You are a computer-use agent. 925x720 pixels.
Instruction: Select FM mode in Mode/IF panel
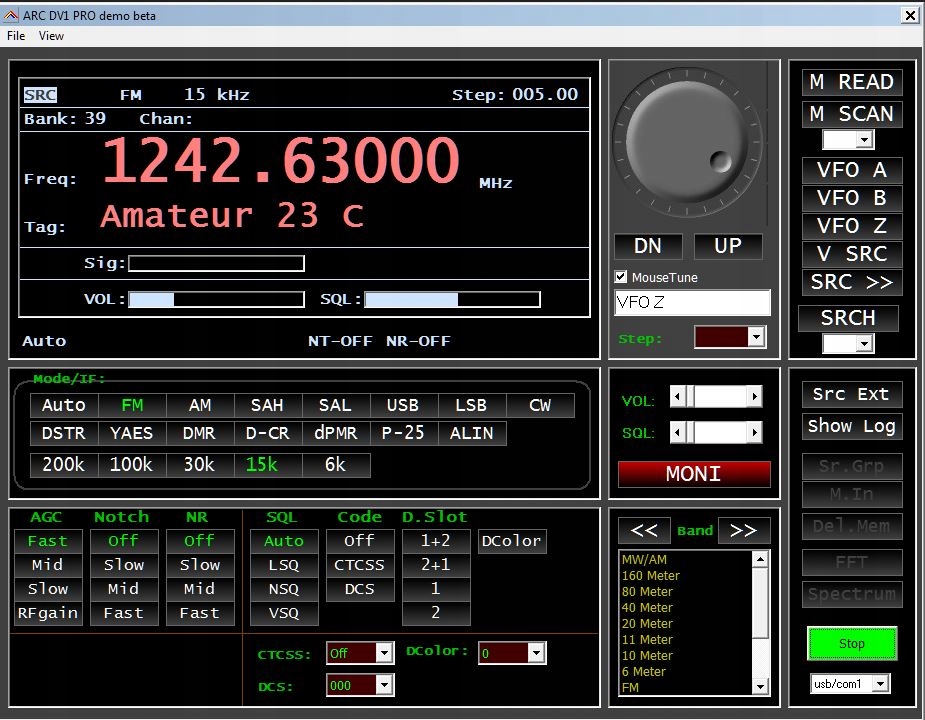[x=131, y=405]
